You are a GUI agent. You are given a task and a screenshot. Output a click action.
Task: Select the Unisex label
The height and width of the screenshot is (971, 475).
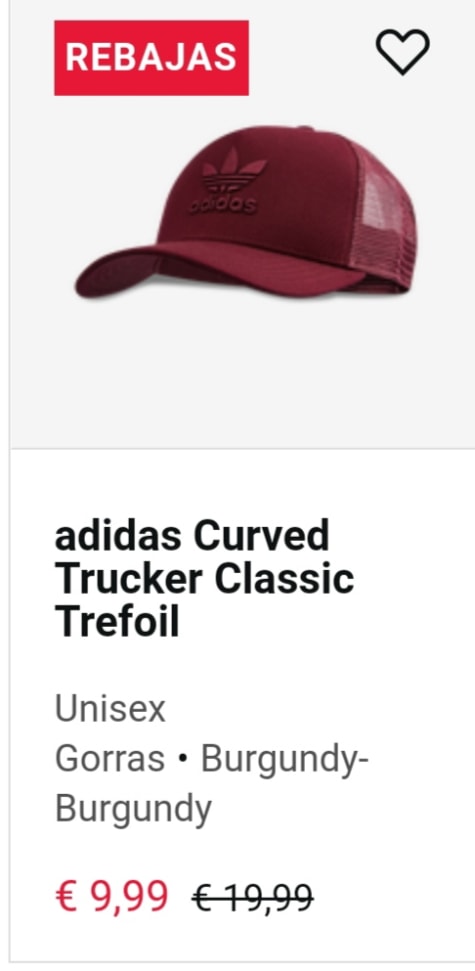(110, 708)
